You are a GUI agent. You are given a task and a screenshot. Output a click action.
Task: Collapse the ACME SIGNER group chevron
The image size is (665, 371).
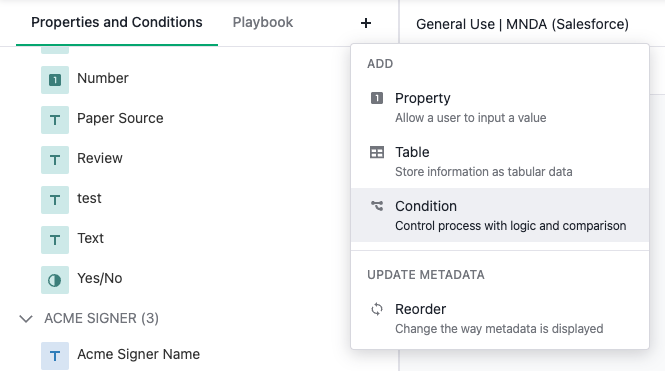tap(26, 318)
